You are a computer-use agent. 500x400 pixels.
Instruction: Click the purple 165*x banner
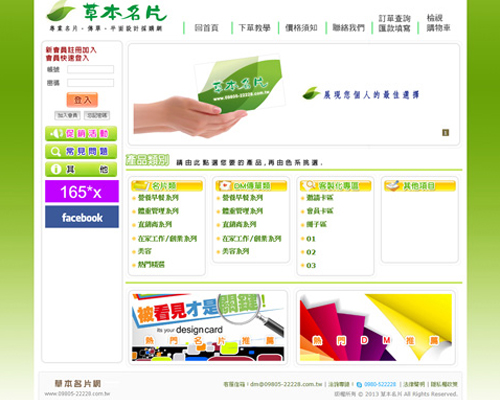tap(82, 191)
